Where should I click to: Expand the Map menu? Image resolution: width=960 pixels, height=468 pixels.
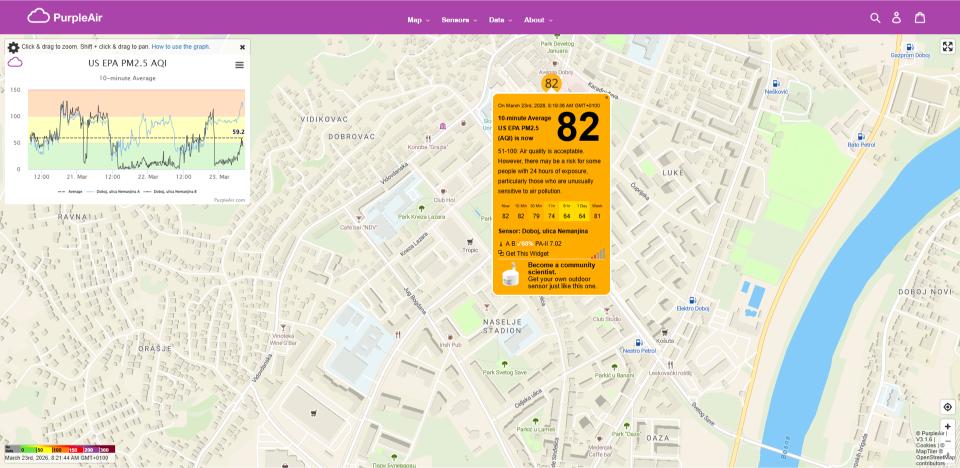pyautogui.click(x=418, y=20)
